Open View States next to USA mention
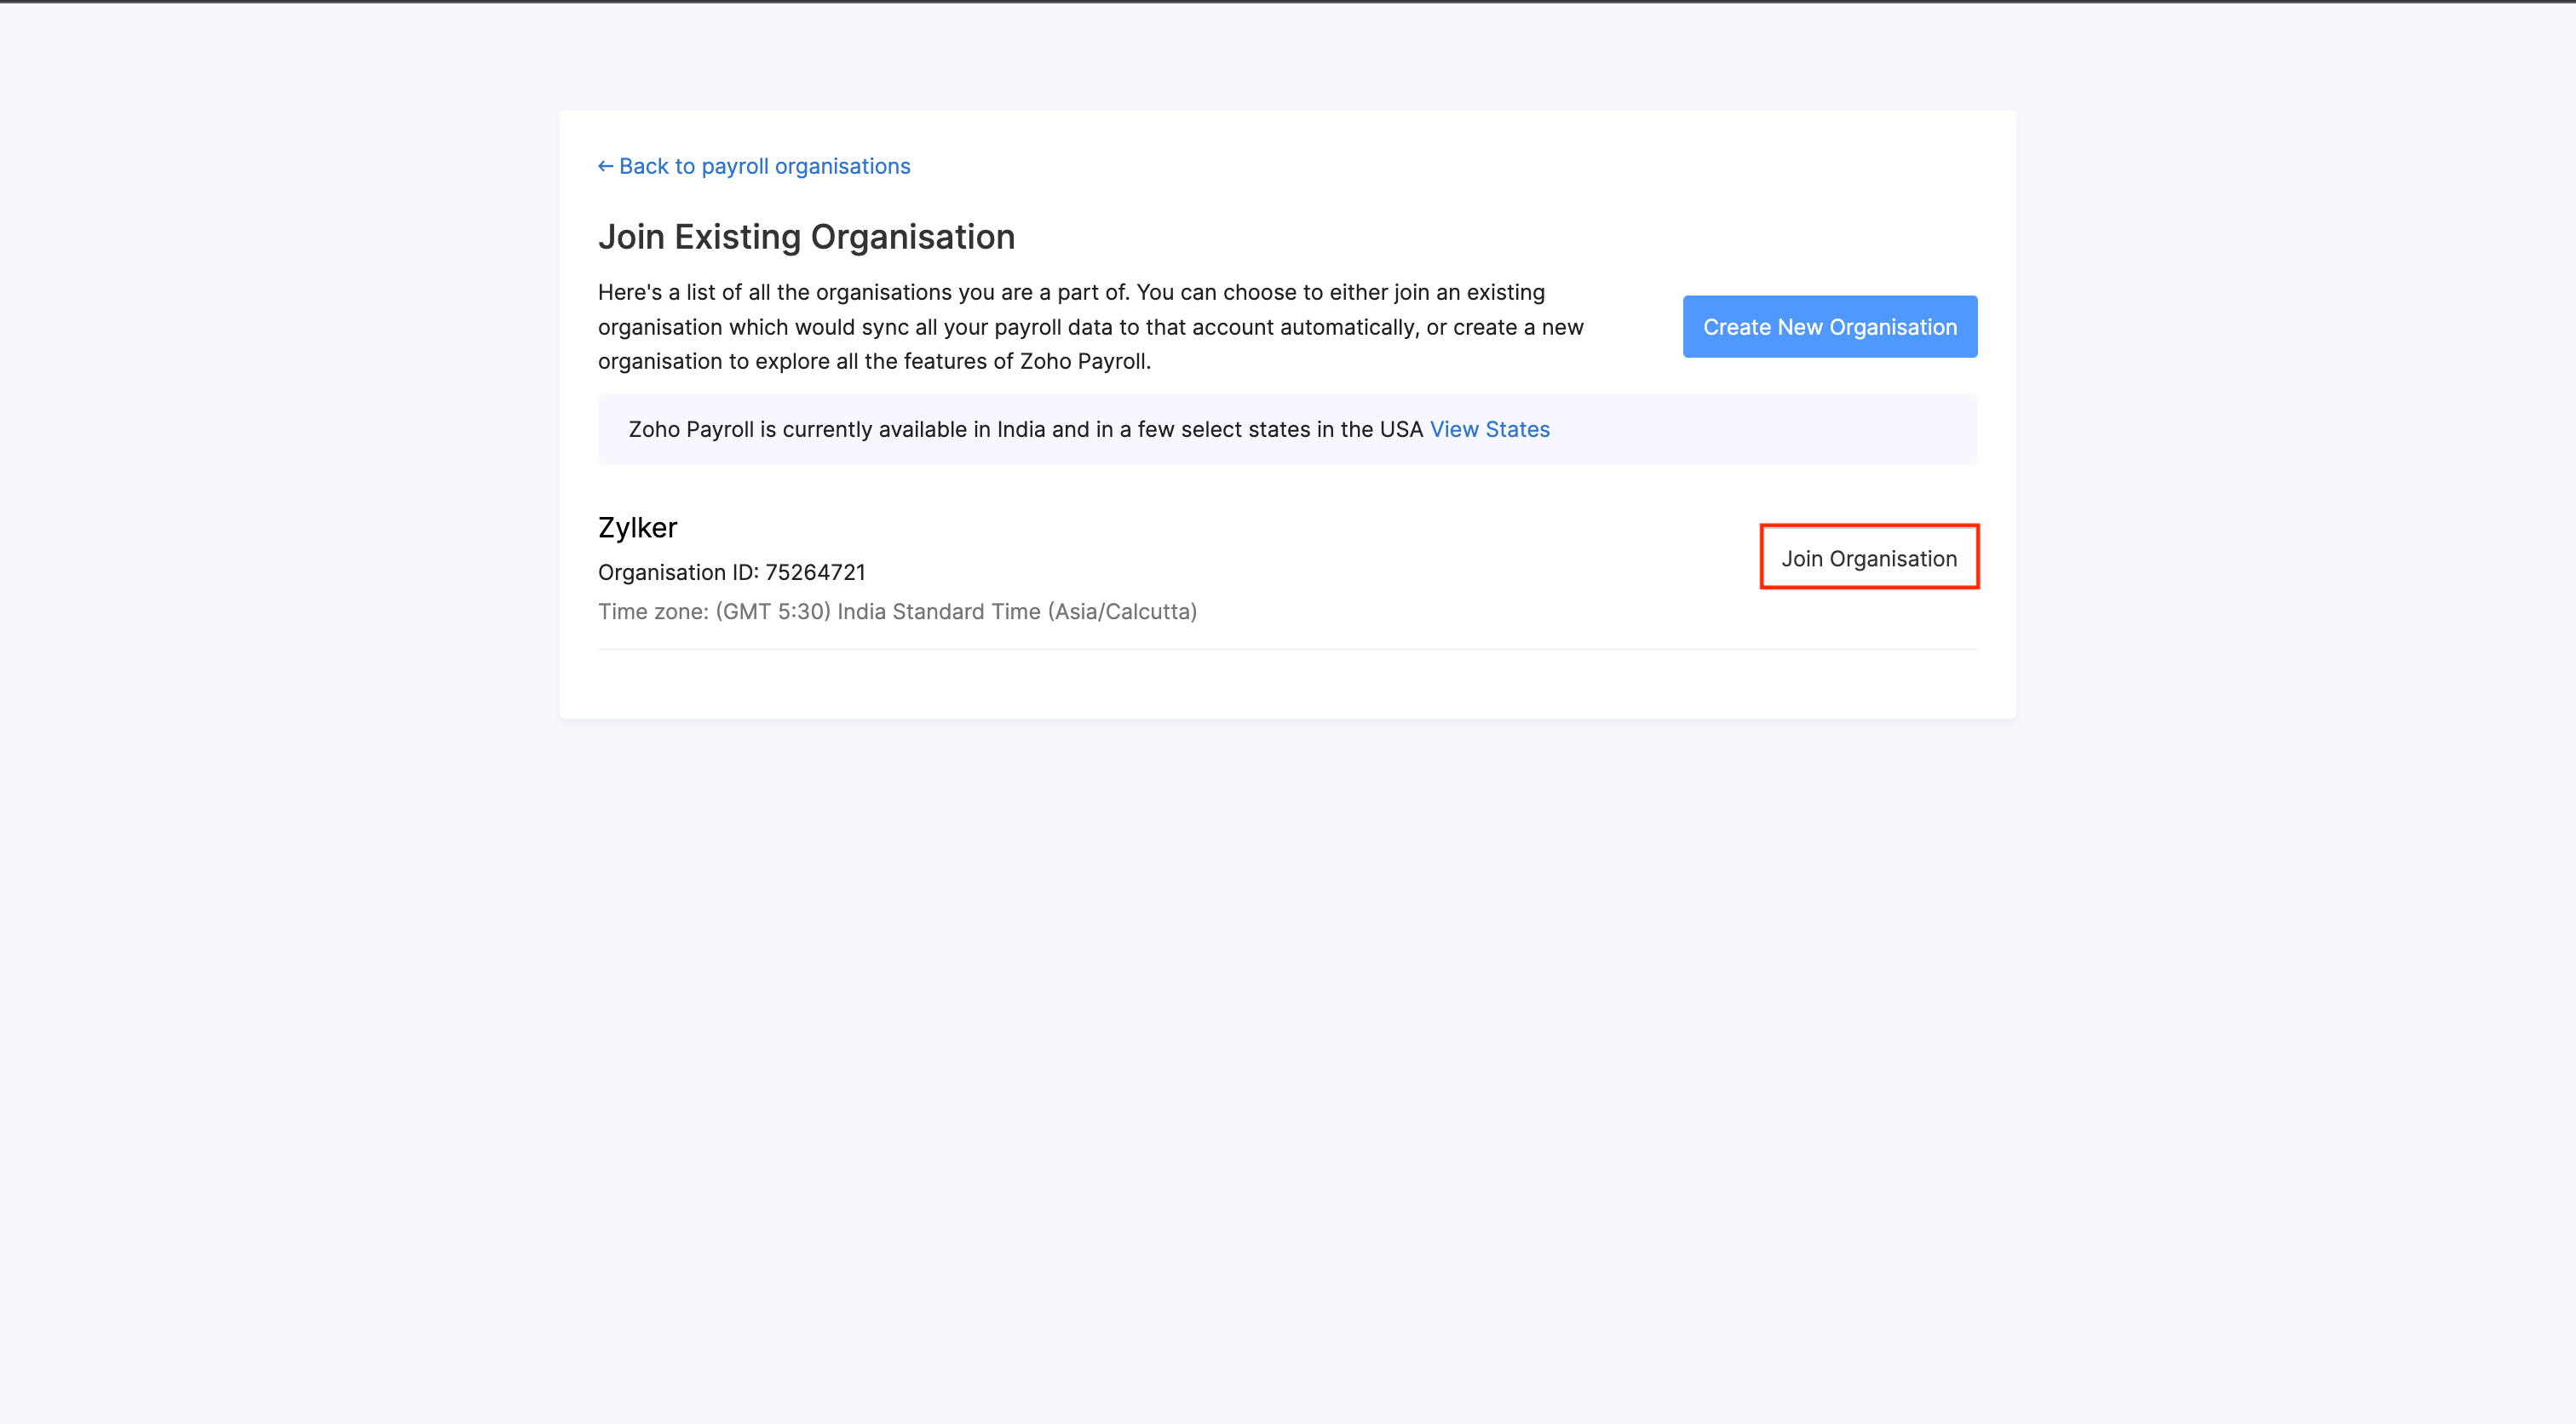This screenshot has width=2576, height=1424. pyautogui.click(x=1489, y=429)
